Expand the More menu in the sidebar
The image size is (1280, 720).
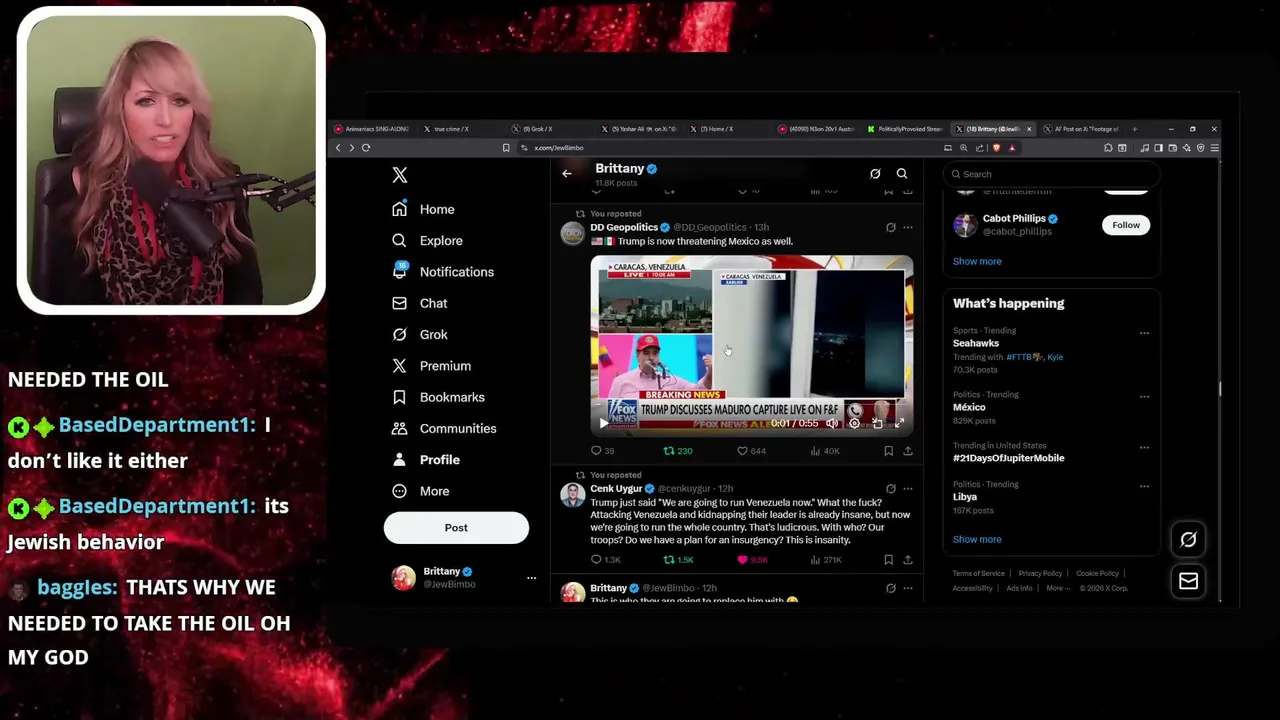pos(421,491)
